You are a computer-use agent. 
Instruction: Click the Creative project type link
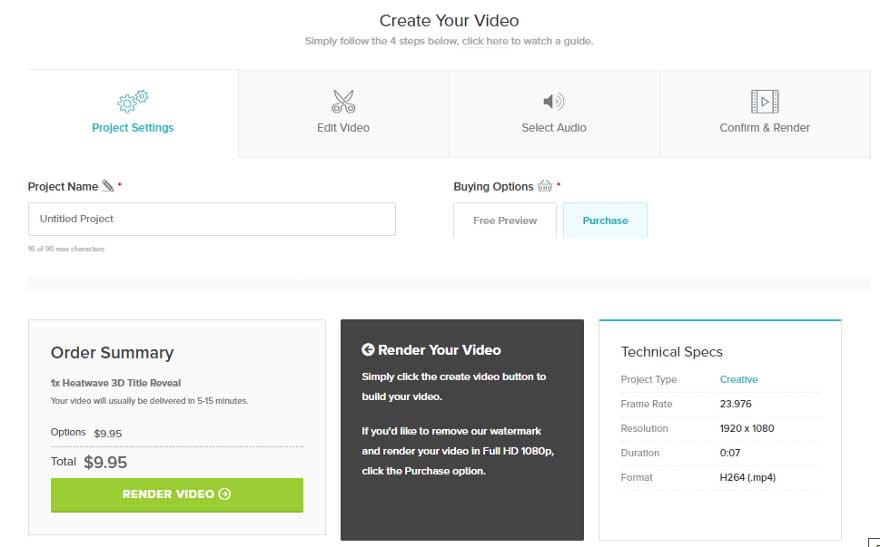(739, 379)
